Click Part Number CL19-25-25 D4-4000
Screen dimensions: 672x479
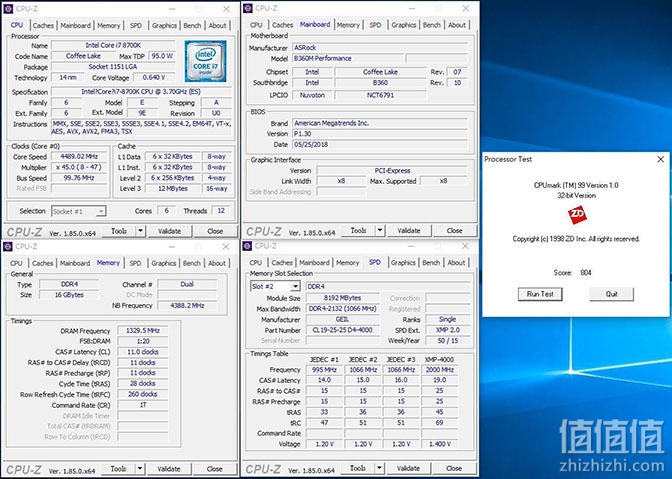342,330
